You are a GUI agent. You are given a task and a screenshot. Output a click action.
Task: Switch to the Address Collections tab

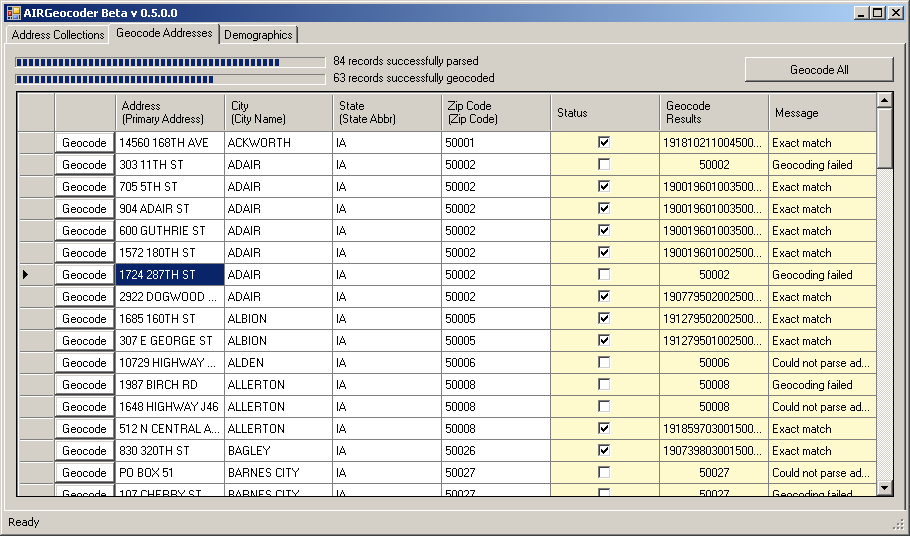(x=58, y=35)
